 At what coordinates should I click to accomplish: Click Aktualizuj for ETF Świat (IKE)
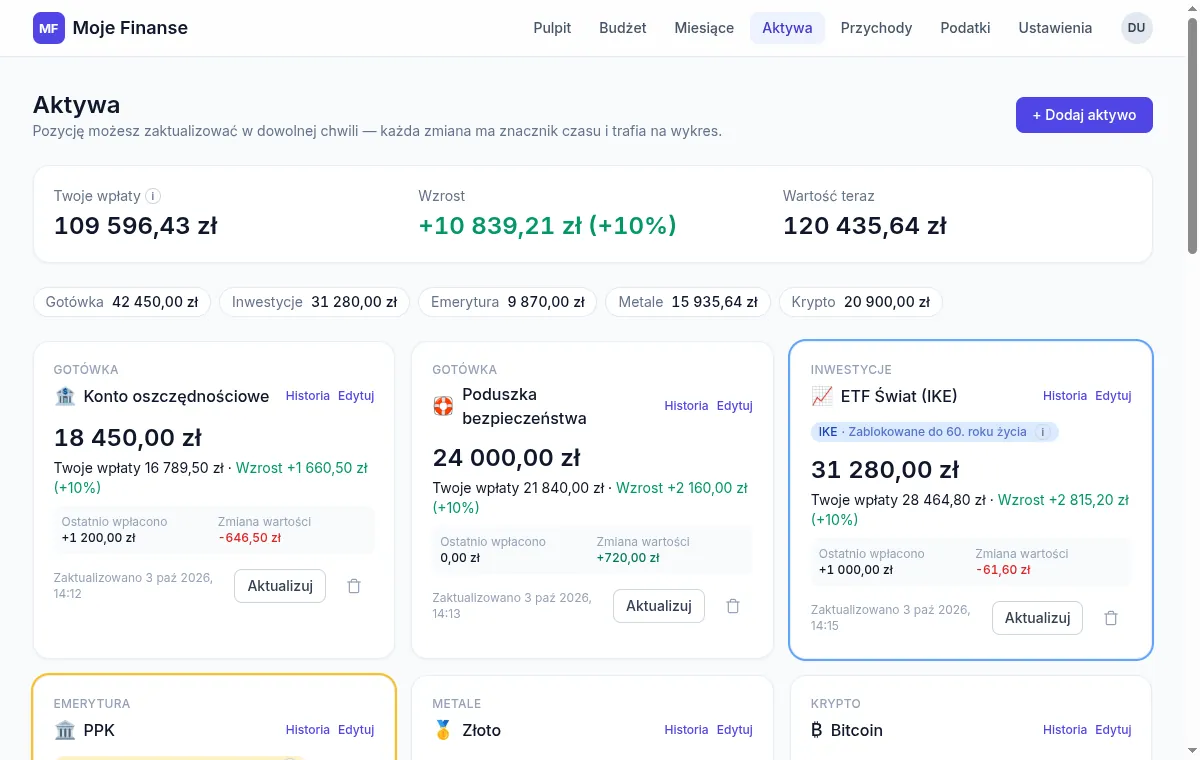pos(1037,618)
